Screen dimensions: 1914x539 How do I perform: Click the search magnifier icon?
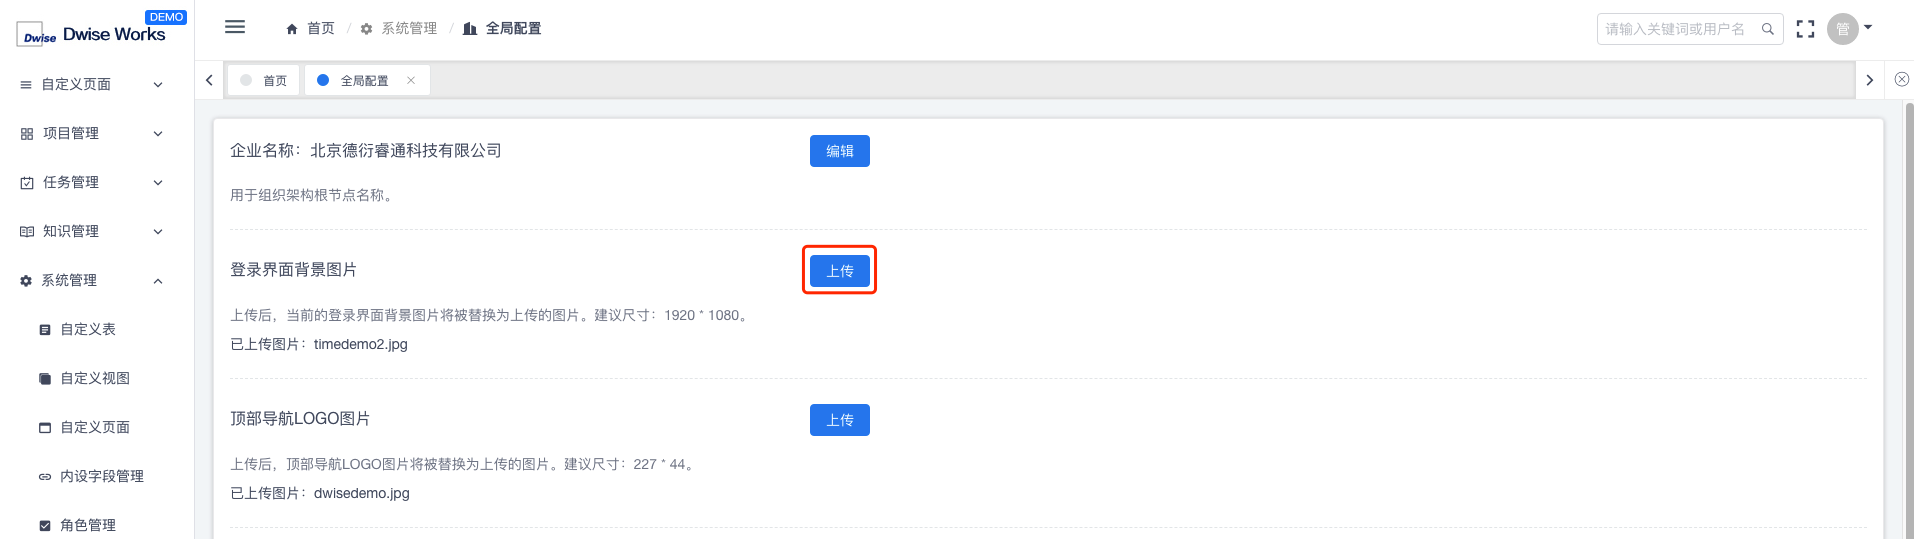click(x=1768, y=29)
